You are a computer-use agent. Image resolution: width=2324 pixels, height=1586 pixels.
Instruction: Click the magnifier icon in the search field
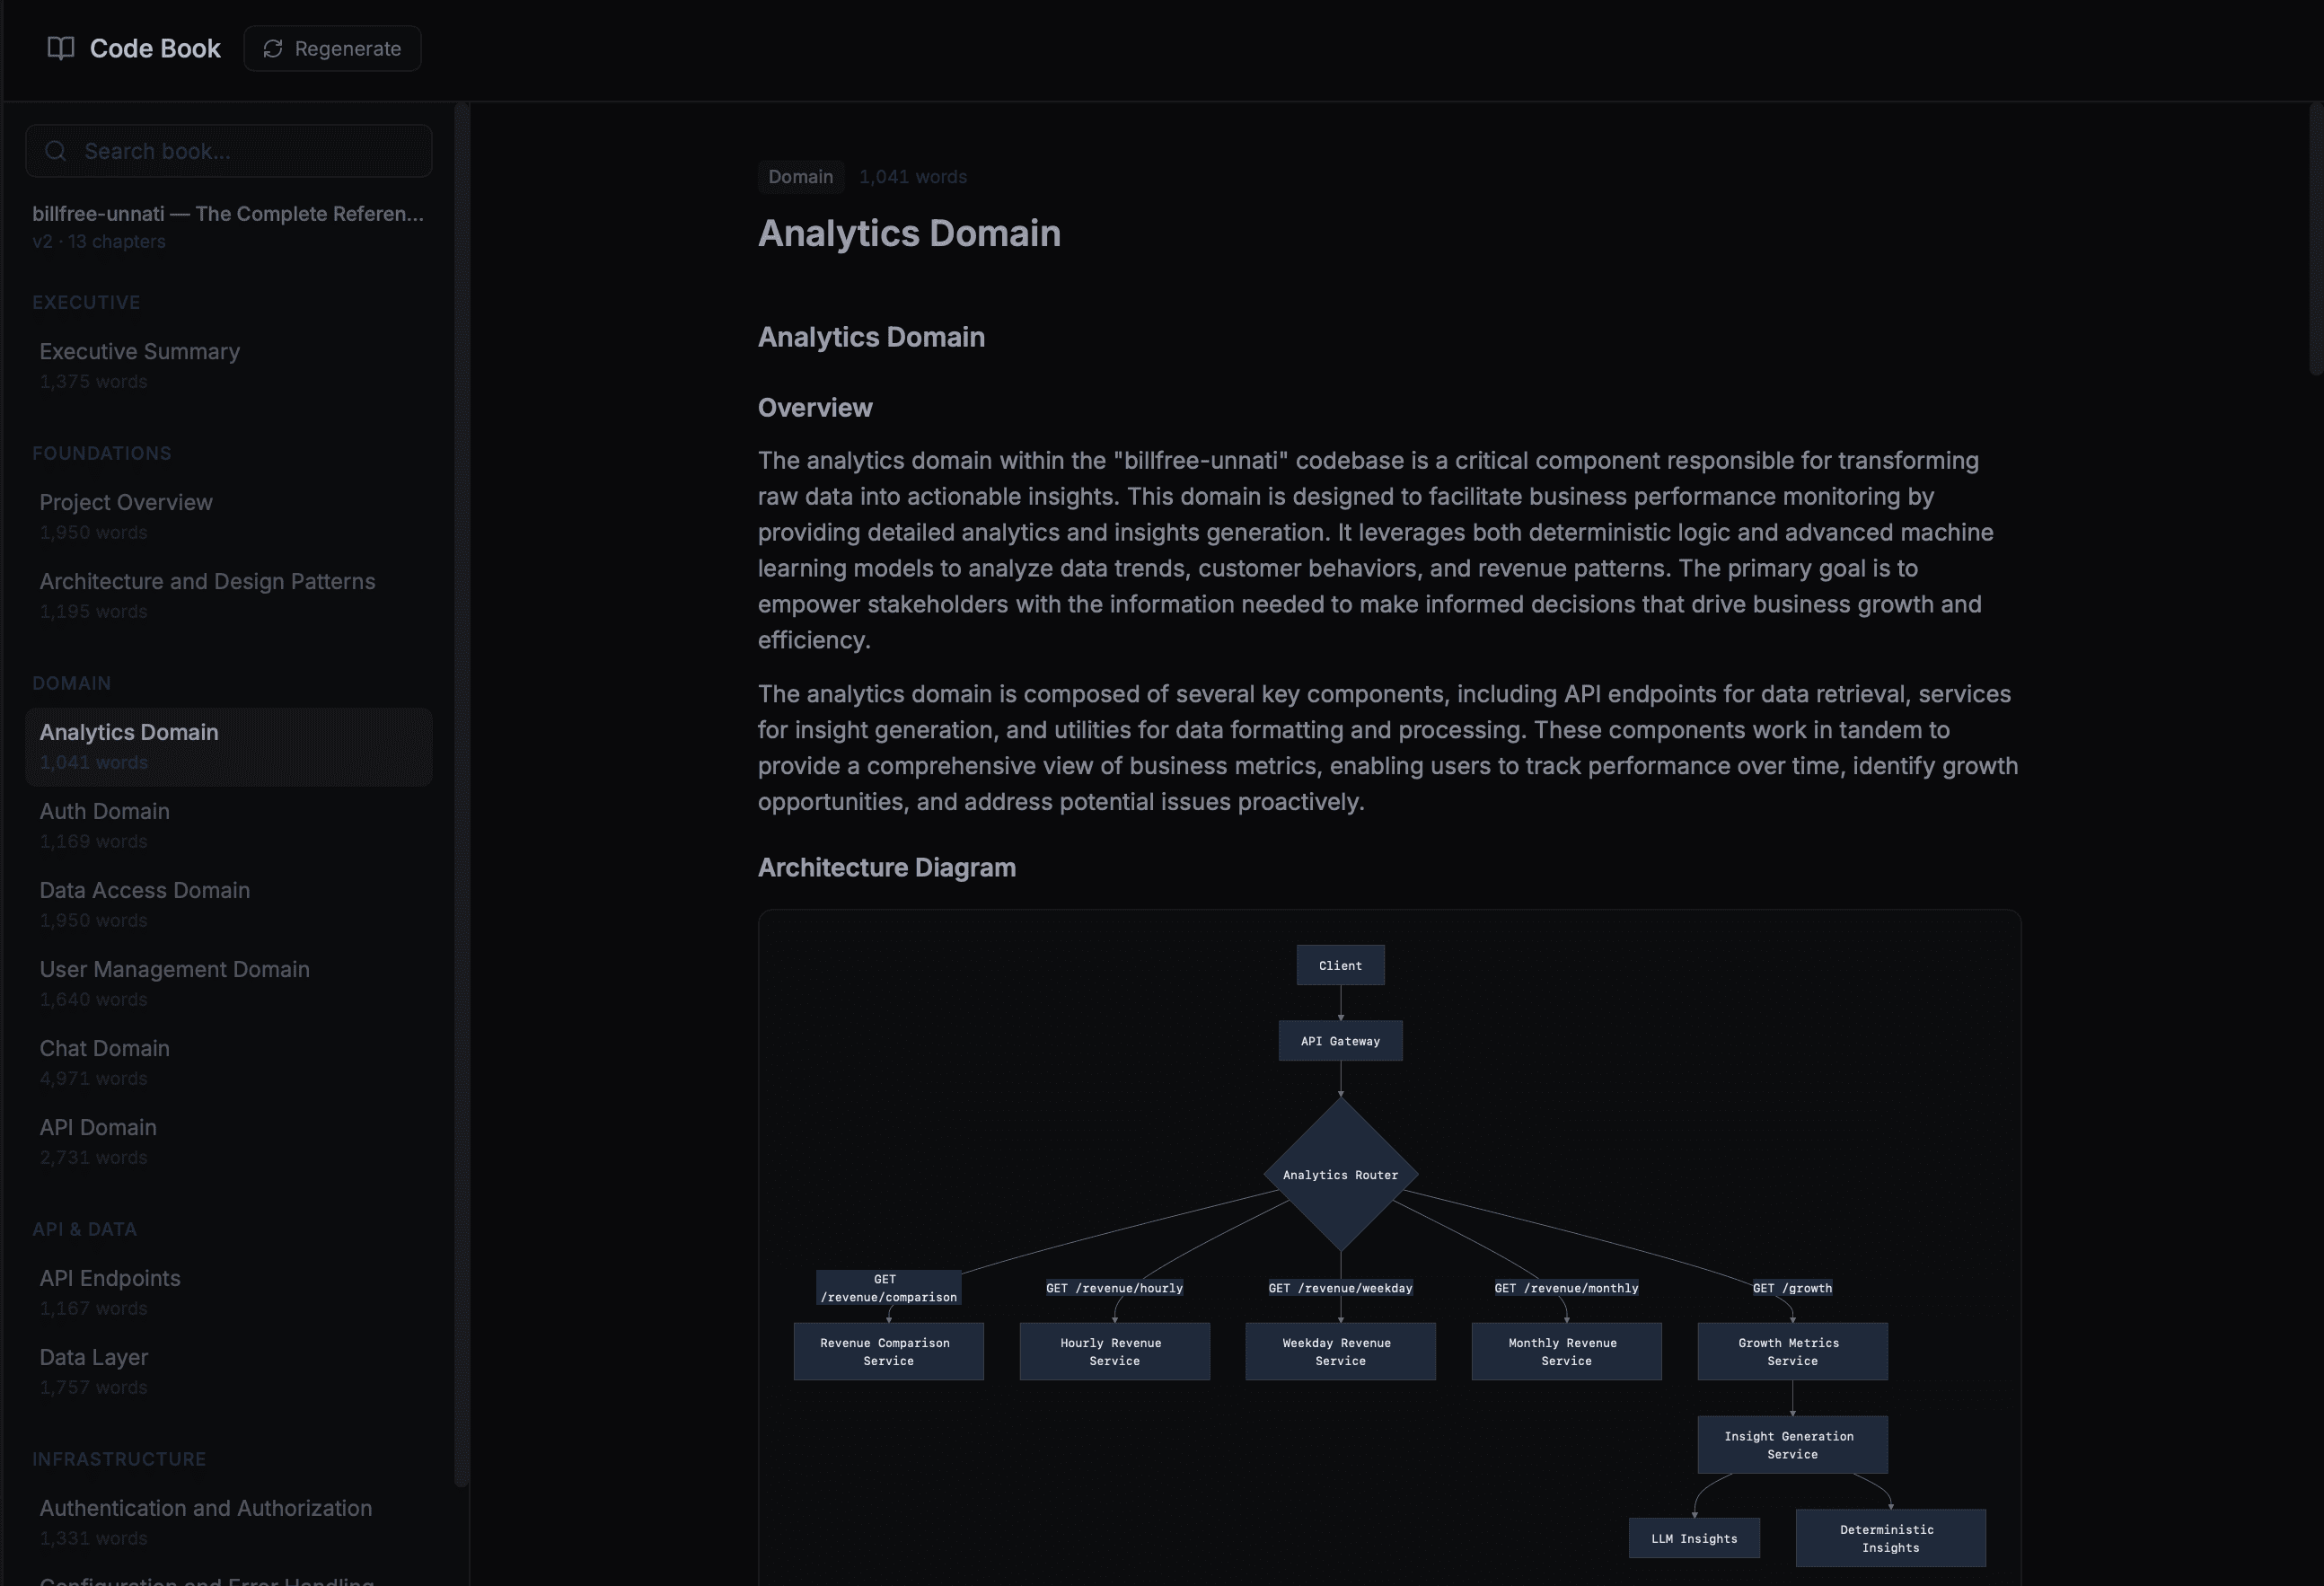[55, 150]
